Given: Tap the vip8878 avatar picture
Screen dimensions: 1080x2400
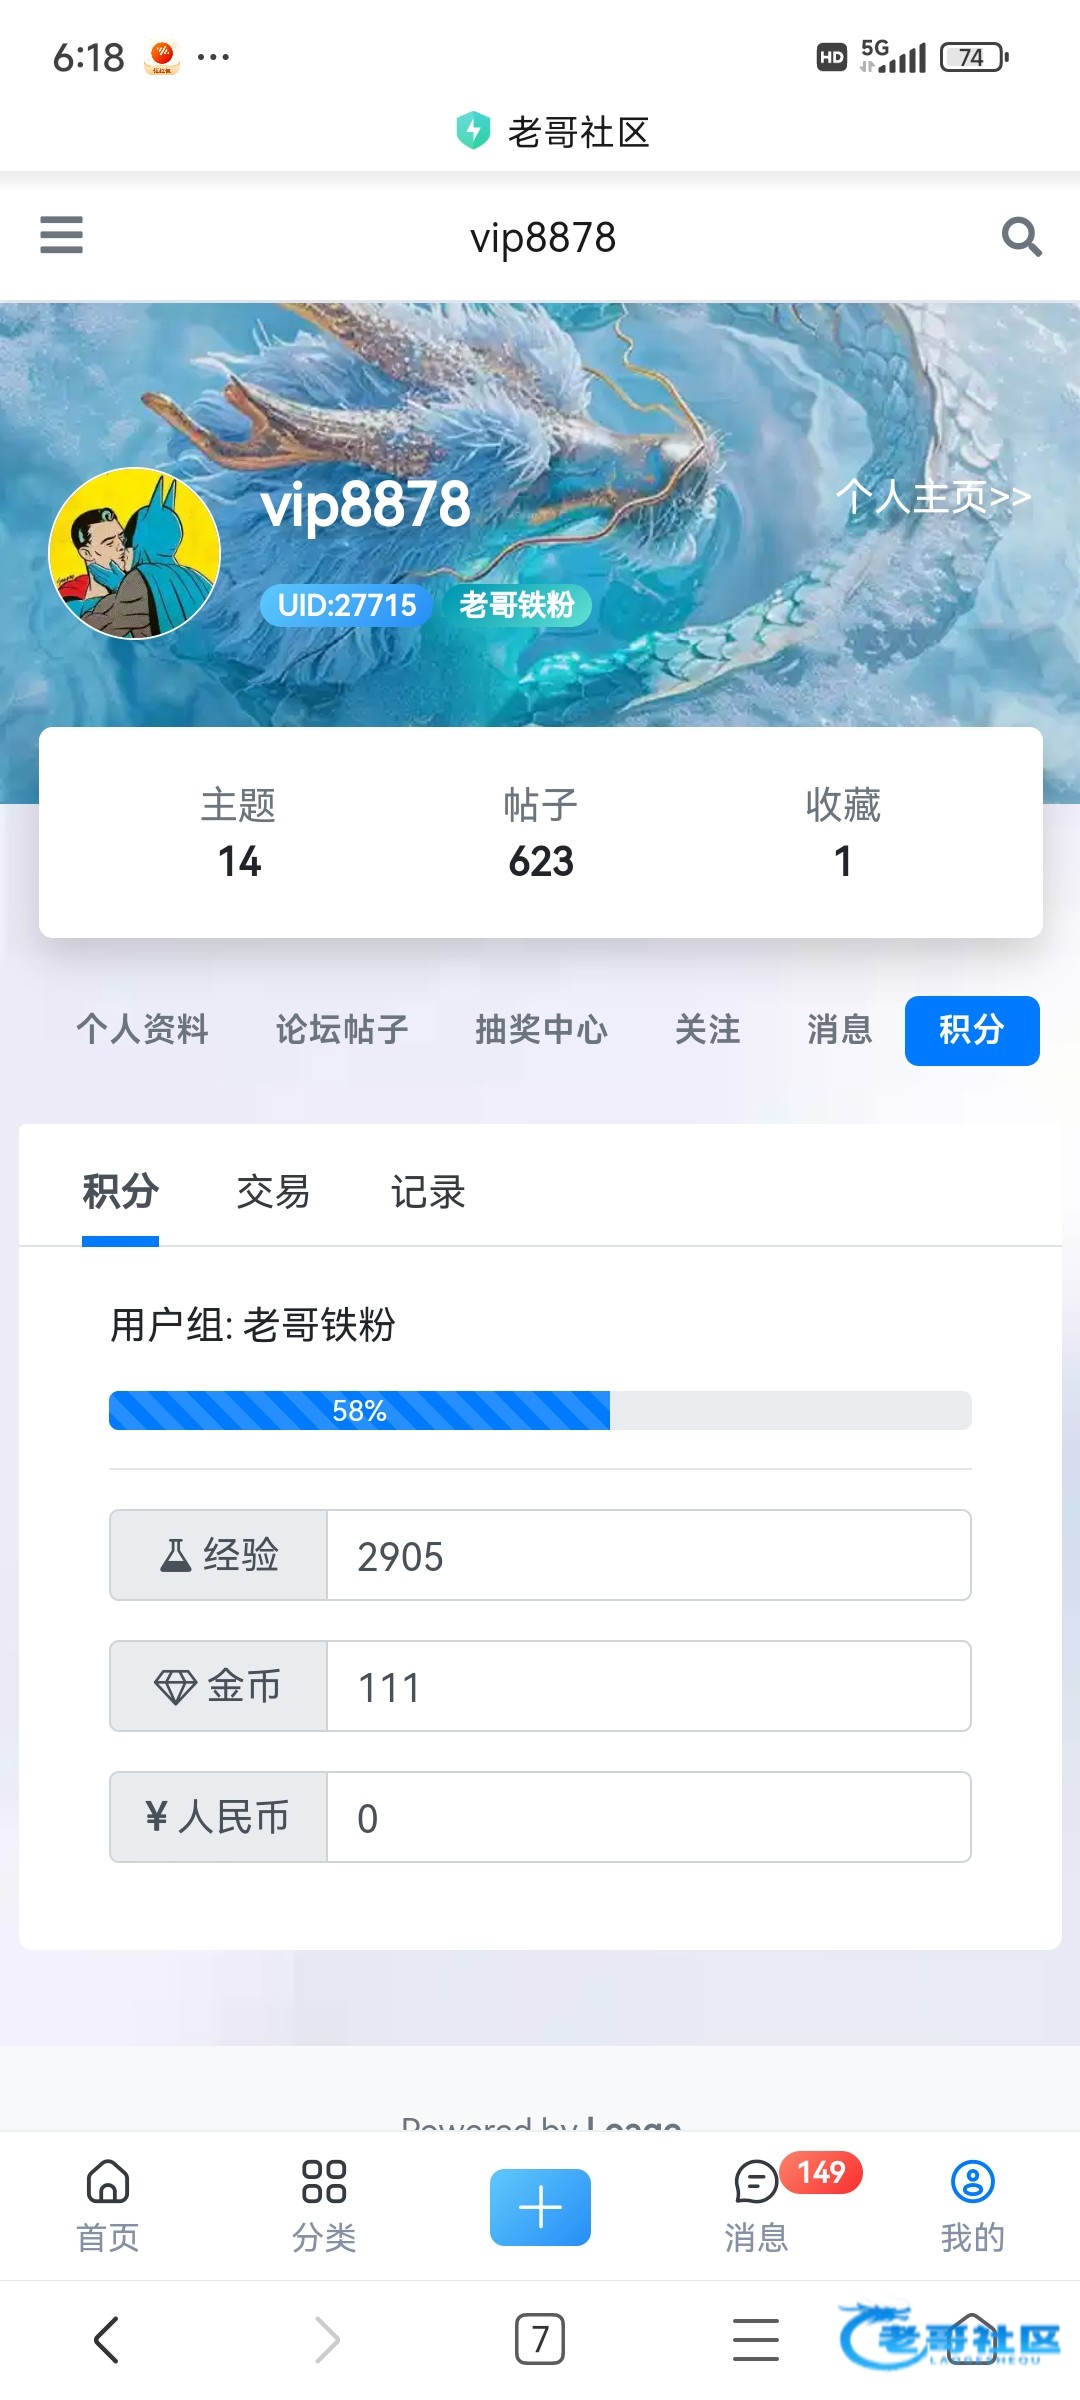Looking at the screenshot, I should pyautogui.click(x=135, y=553).
